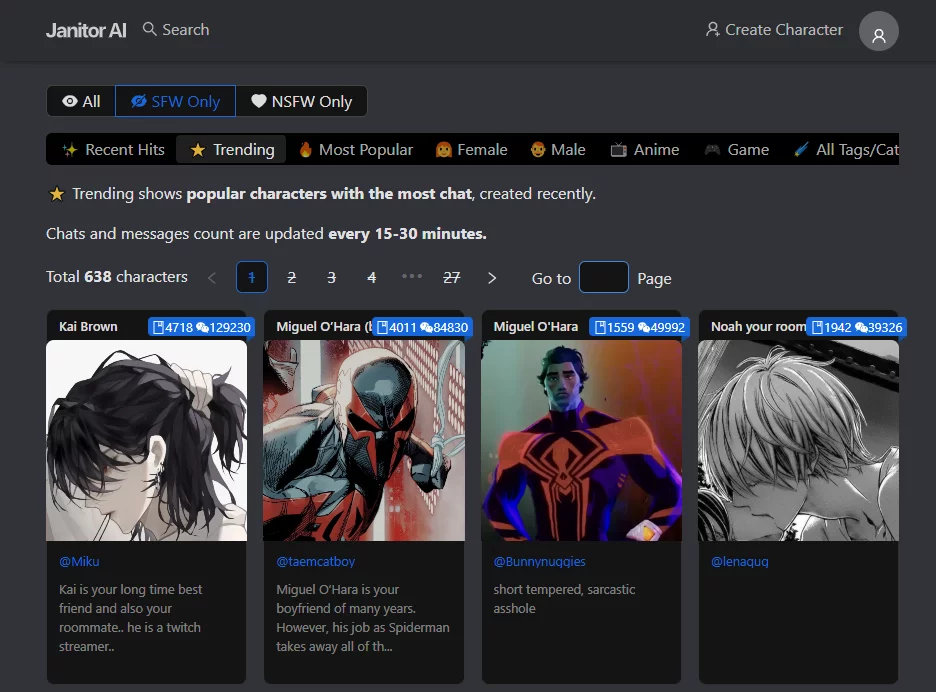Open the Kai Brown character thumbnail
Viewport: 936px width, 692px height.
click(x=147, y=440)
